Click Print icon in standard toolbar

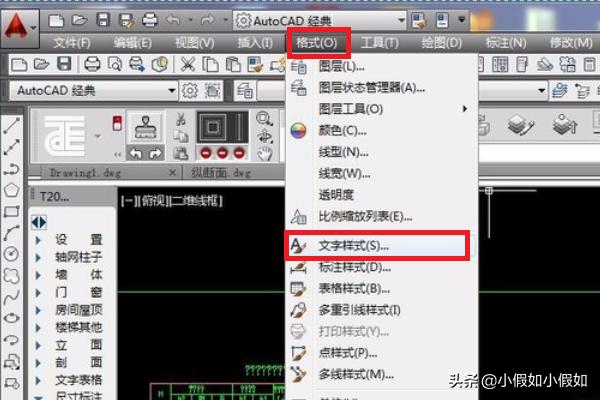point(92,64)
